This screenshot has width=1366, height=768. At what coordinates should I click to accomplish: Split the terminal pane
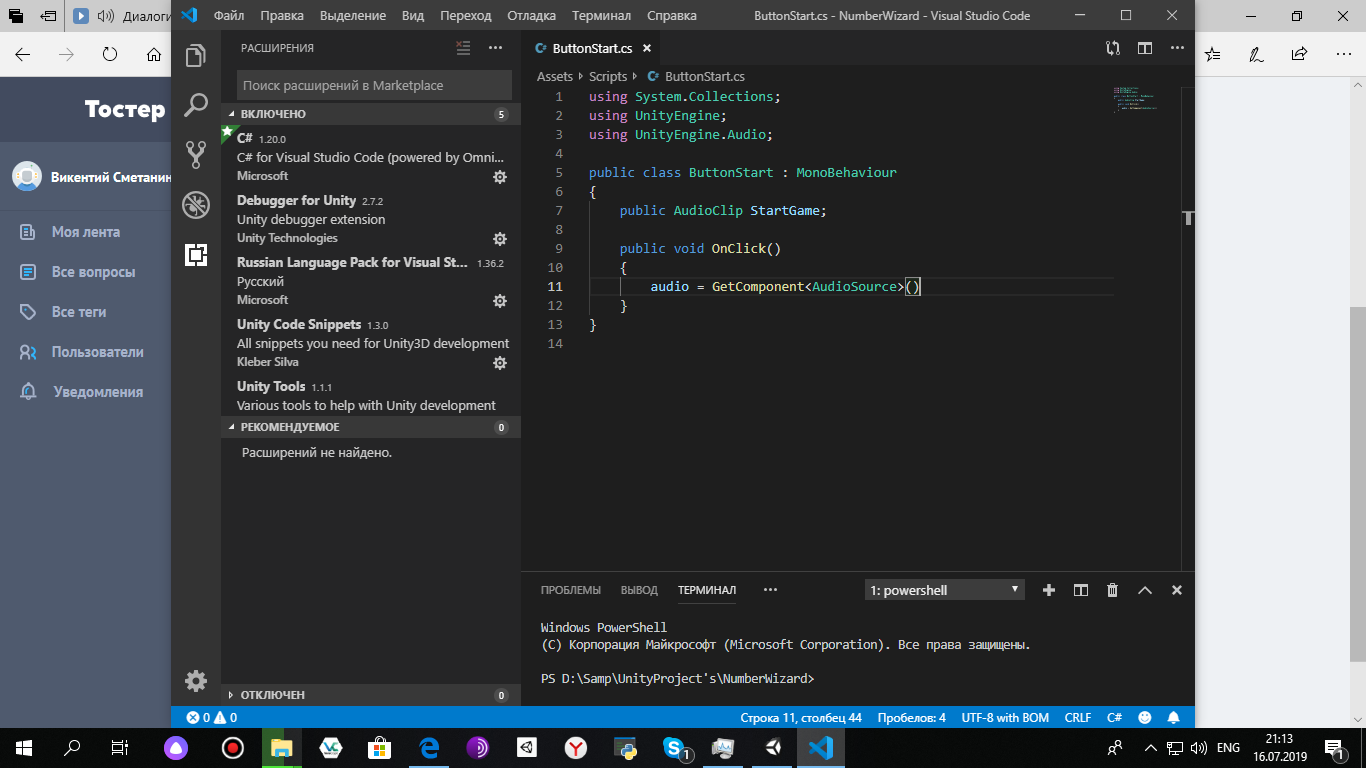[1081, 590]
